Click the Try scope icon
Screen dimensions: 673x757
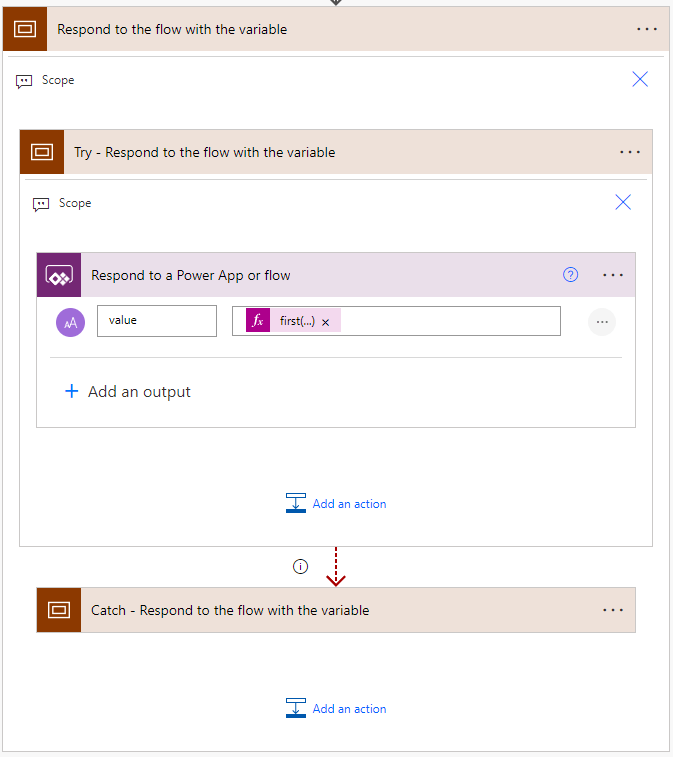42,152
